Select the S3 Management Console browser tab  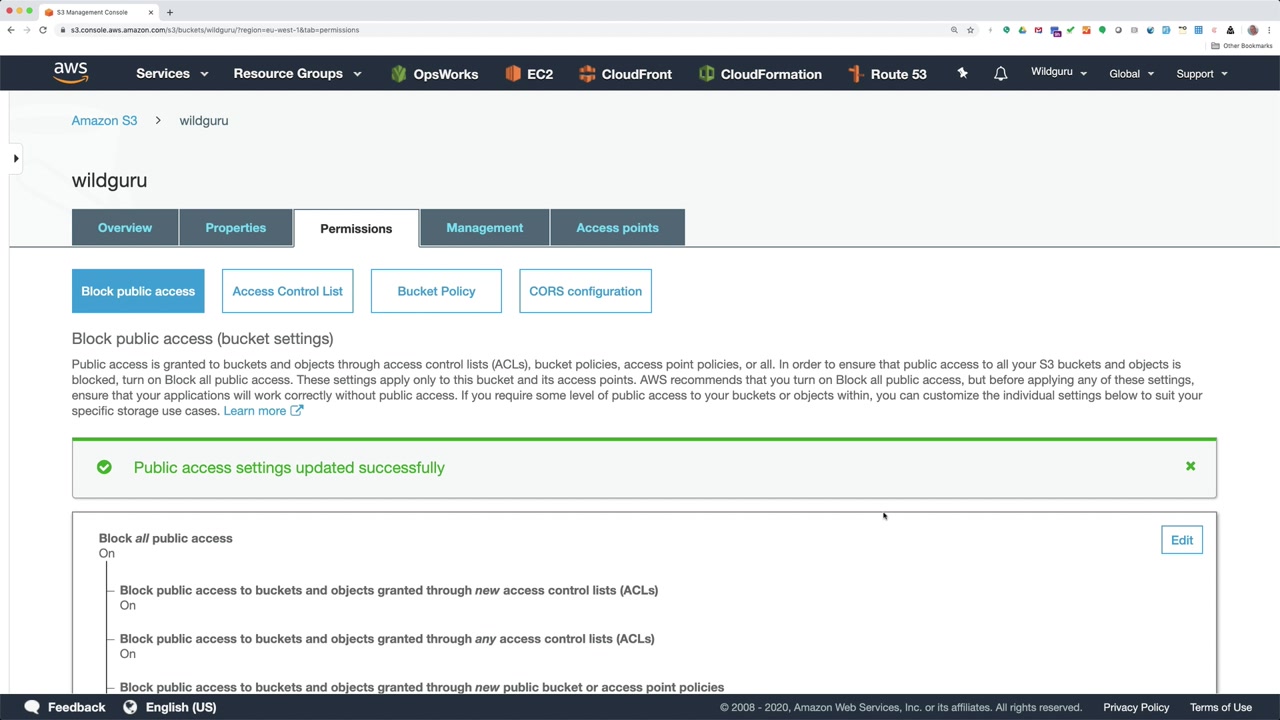[x=98, y=12]
